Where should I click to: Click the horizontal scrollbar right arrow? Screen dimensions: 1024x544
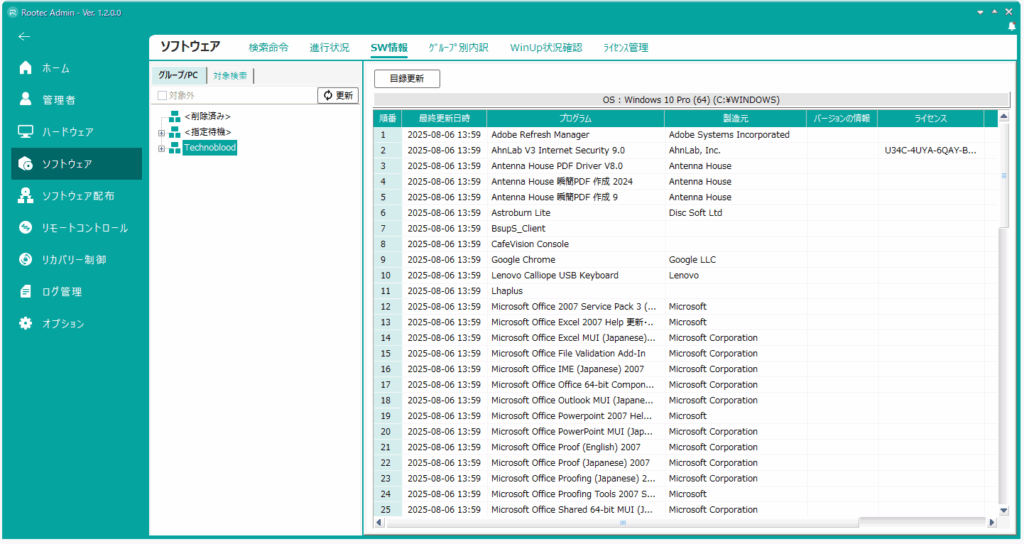click(991, 522)
